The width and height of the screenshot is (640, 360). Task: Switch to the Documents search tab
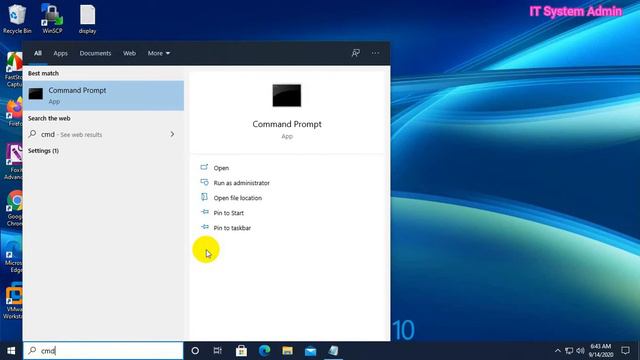point(95,53)
